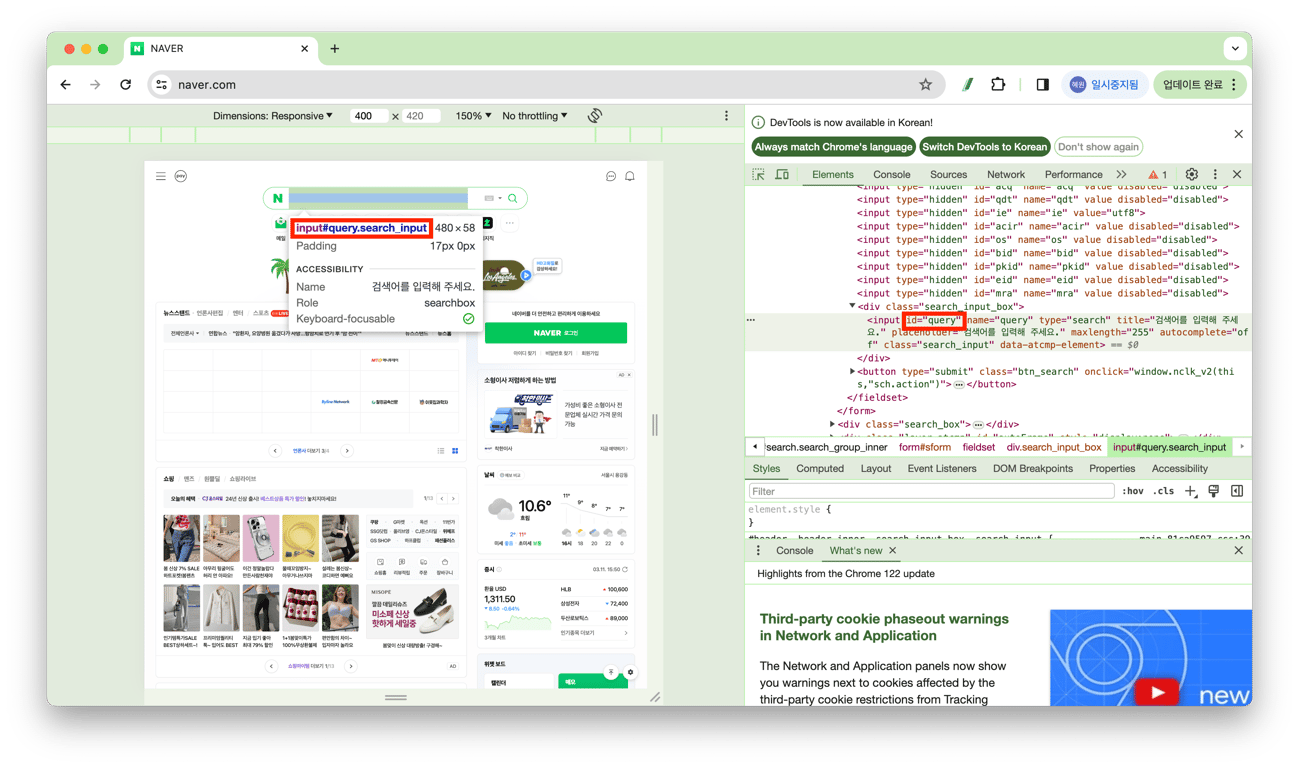
Task: Click the viewport width field showing 400
Action: 368,116
